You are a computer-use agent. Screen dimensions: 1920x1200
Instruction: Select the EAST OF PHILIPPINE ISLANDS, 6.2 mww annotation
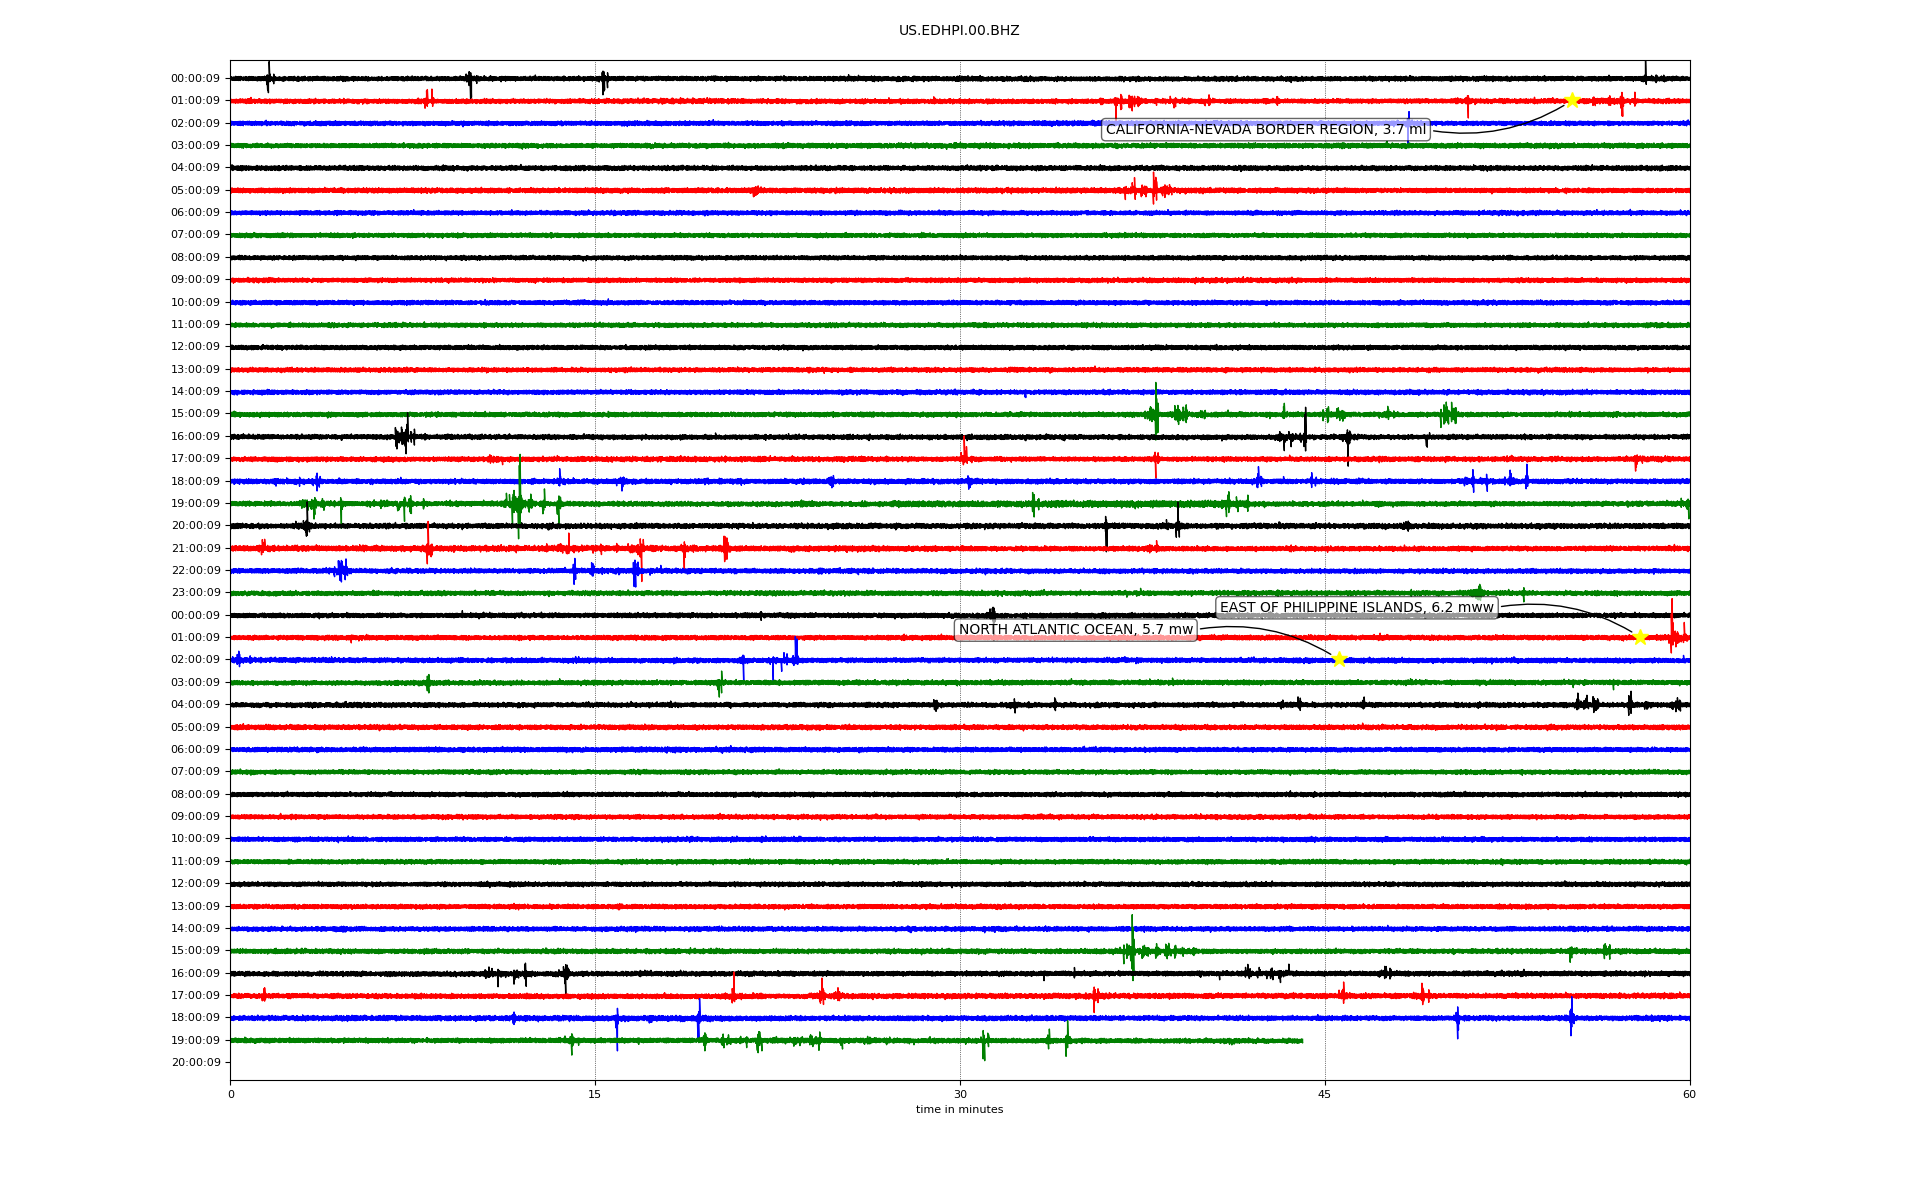[x=1357, y=608]
